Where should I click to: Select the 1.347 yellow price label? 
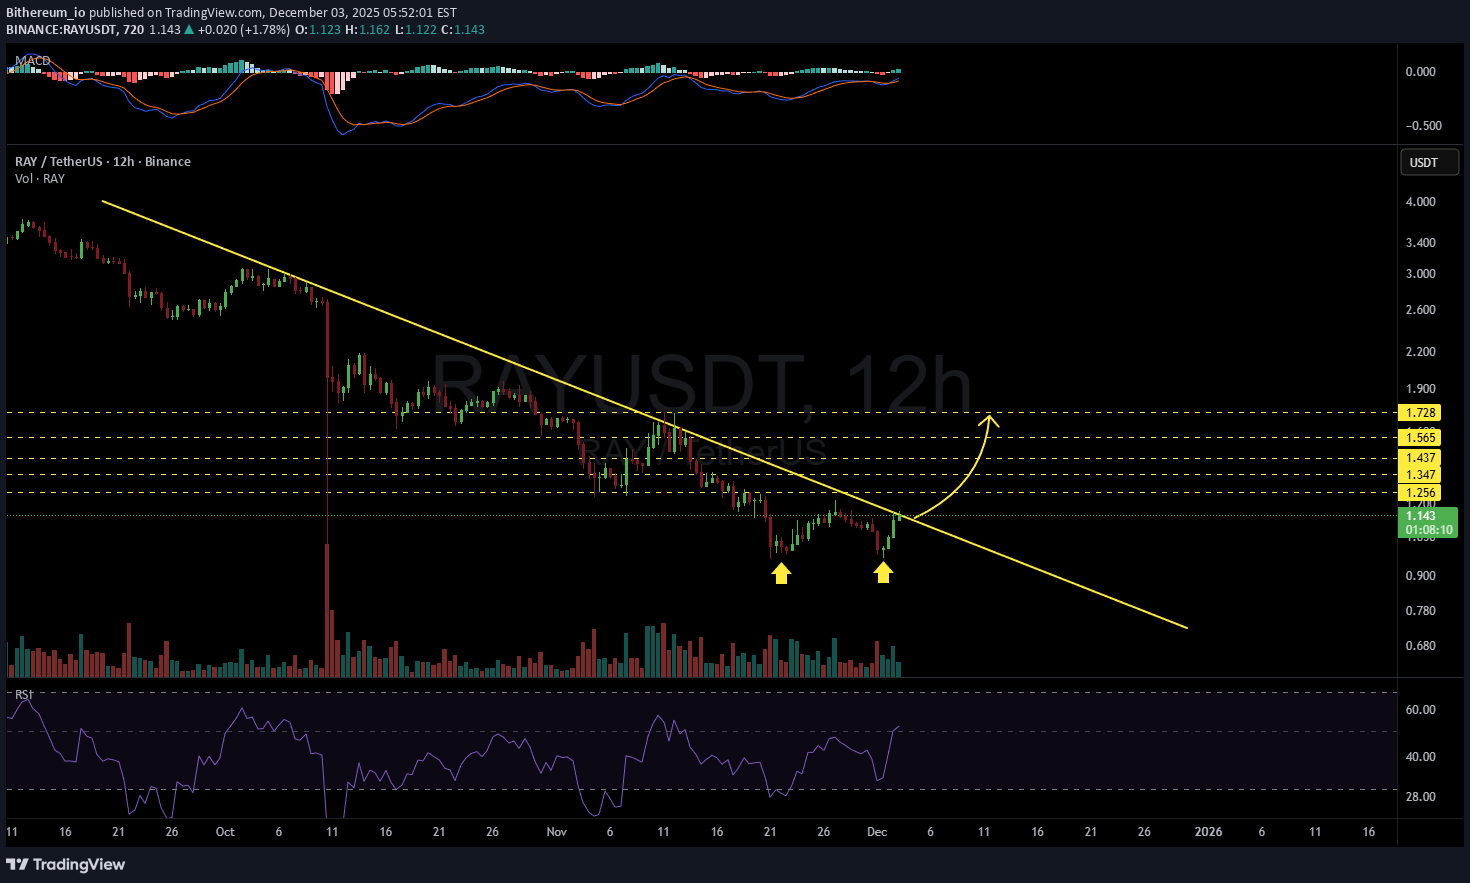click(1420, 475)
